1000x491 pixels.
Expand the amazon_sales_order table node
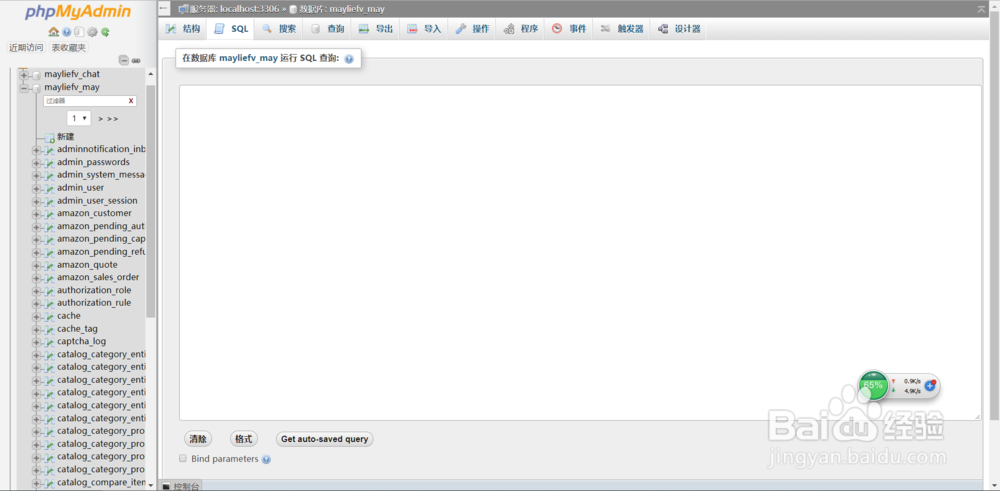36,278
